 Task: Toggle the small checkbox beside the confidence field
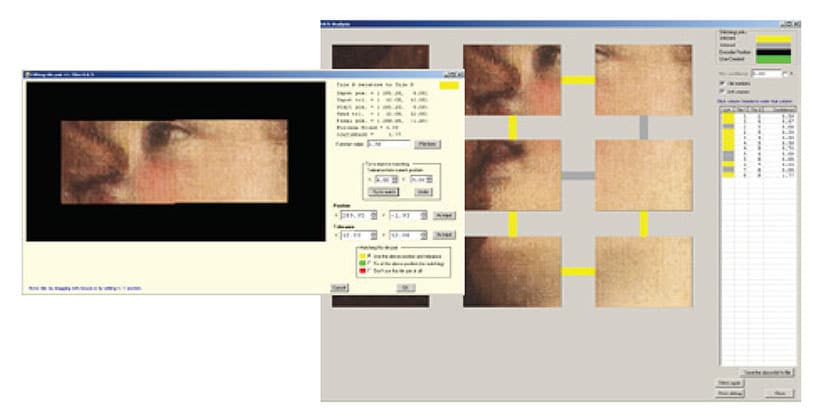(x=785, y=74)
